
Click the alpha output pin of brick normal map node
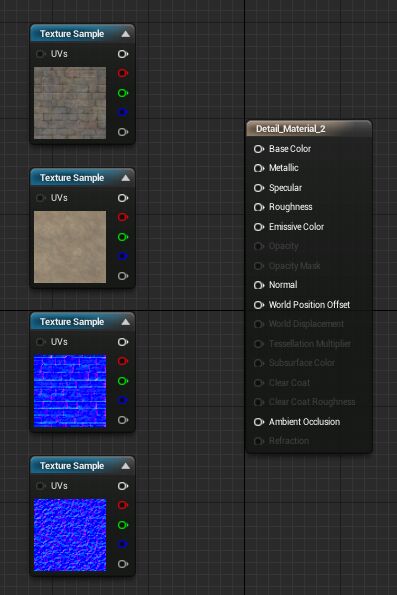(123, 420)
